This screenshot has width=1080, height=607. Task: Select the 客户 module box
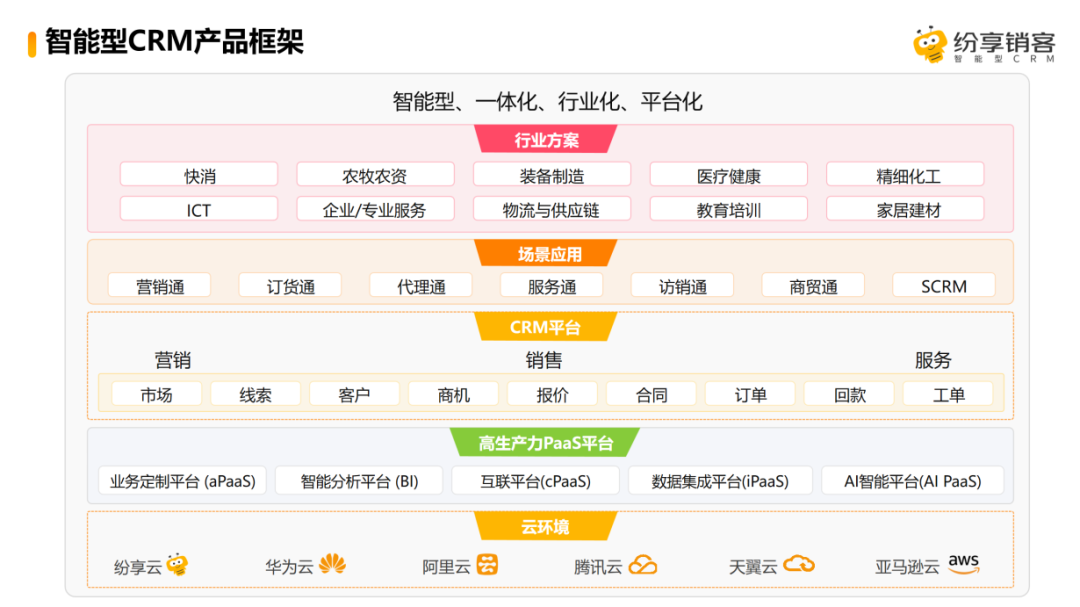(x=354, y=394)
